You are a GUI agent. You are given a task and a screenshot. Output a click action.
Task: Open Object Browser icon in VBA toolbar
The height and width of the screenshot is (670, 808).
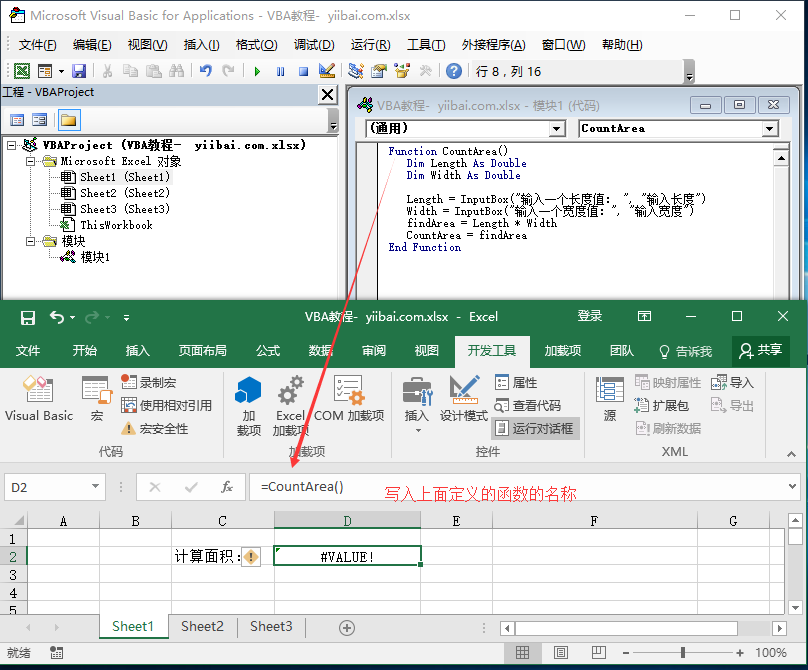tap(402, 71)
